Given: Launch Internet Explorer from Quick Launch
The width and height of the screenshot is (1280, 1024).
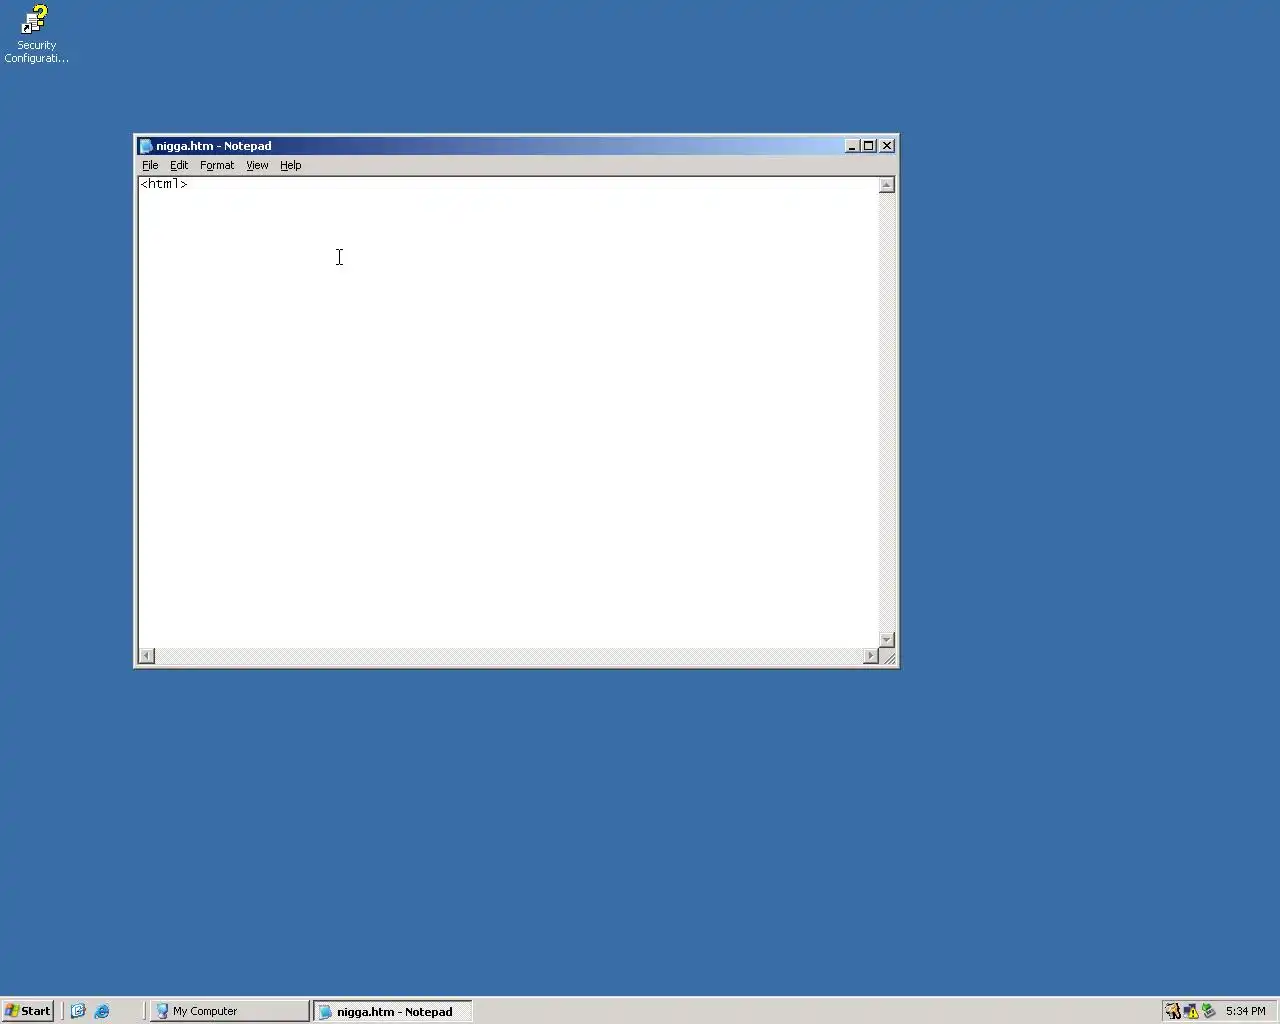Looking at the screenshot, I should 102,1011.
